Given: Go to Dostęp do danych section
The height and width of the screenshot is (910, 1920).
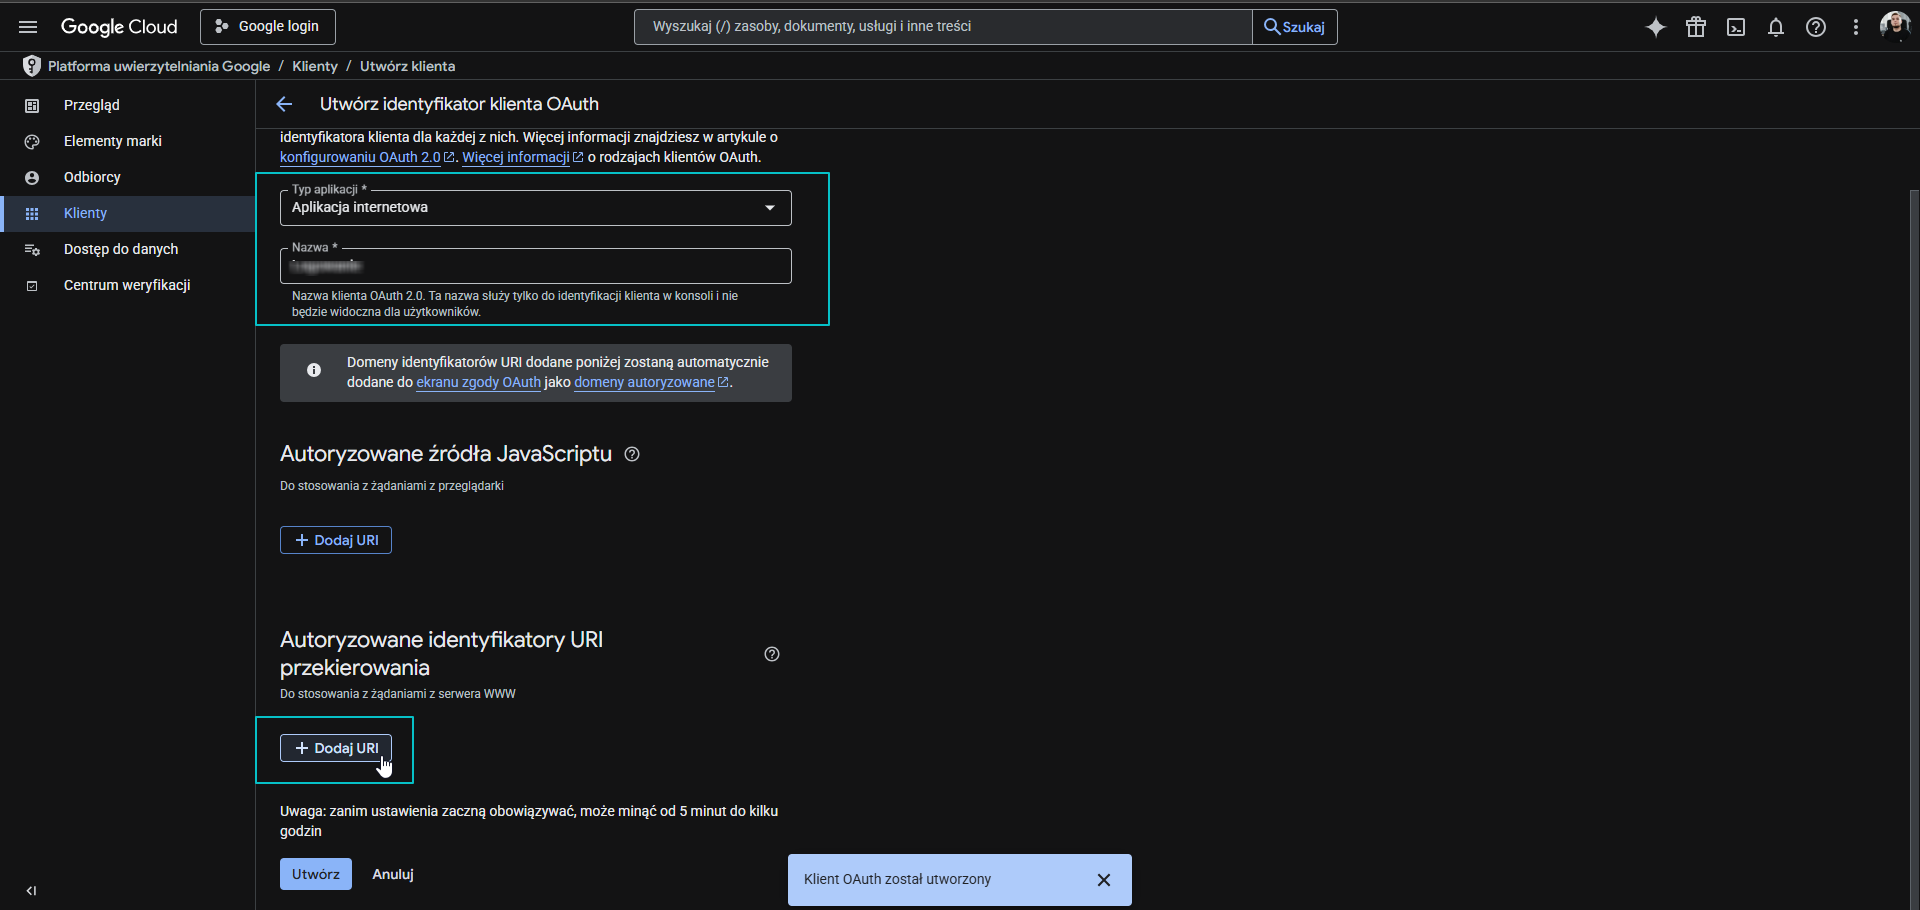Looking at the screenshot, I should tap(121, 249).
